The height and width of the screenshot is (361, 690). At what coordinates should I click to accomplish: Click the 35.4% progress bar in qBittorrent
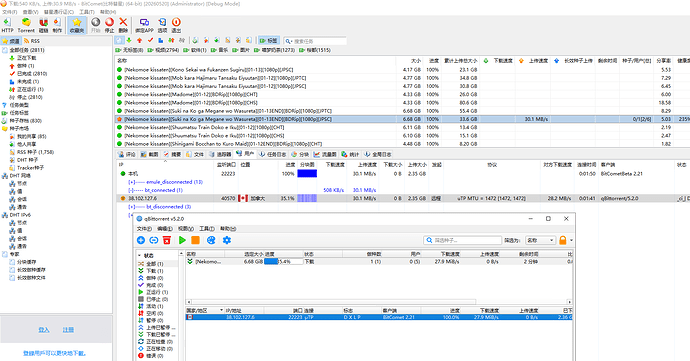coord(283,262)
